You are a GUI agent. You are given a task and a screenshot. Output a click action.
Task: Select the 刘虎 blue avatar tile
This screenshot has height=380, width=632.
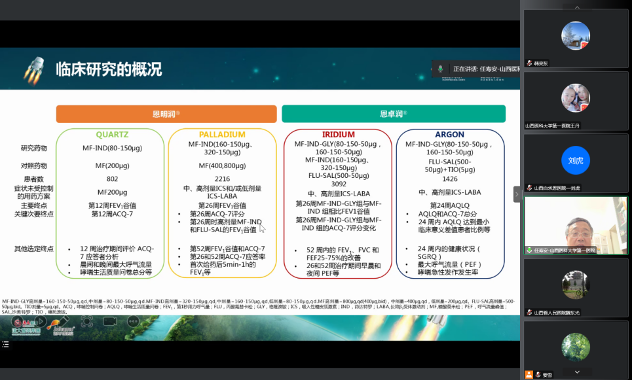576,163
